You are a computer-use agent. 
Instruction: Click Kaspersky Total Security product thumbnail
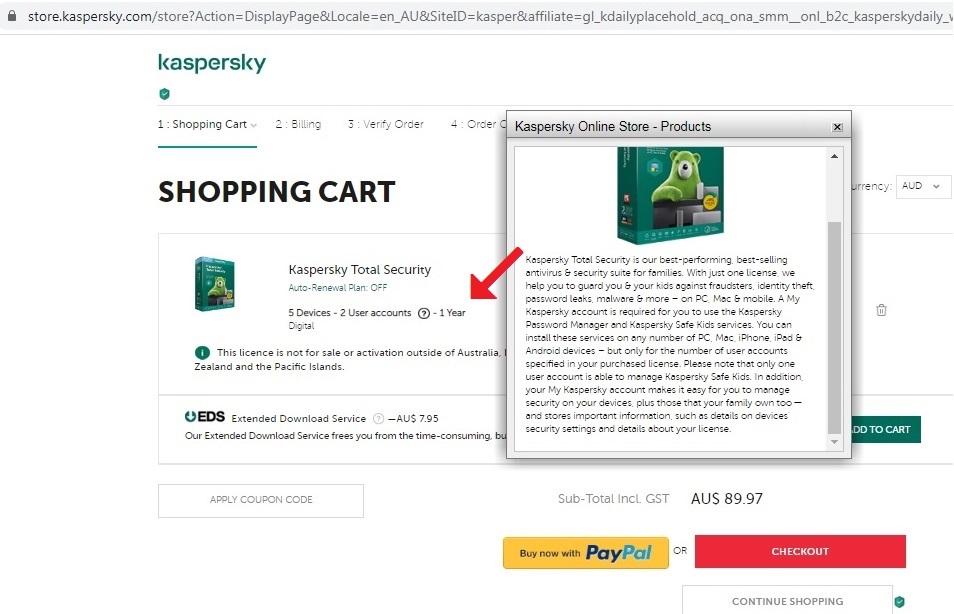click(214, 284)
